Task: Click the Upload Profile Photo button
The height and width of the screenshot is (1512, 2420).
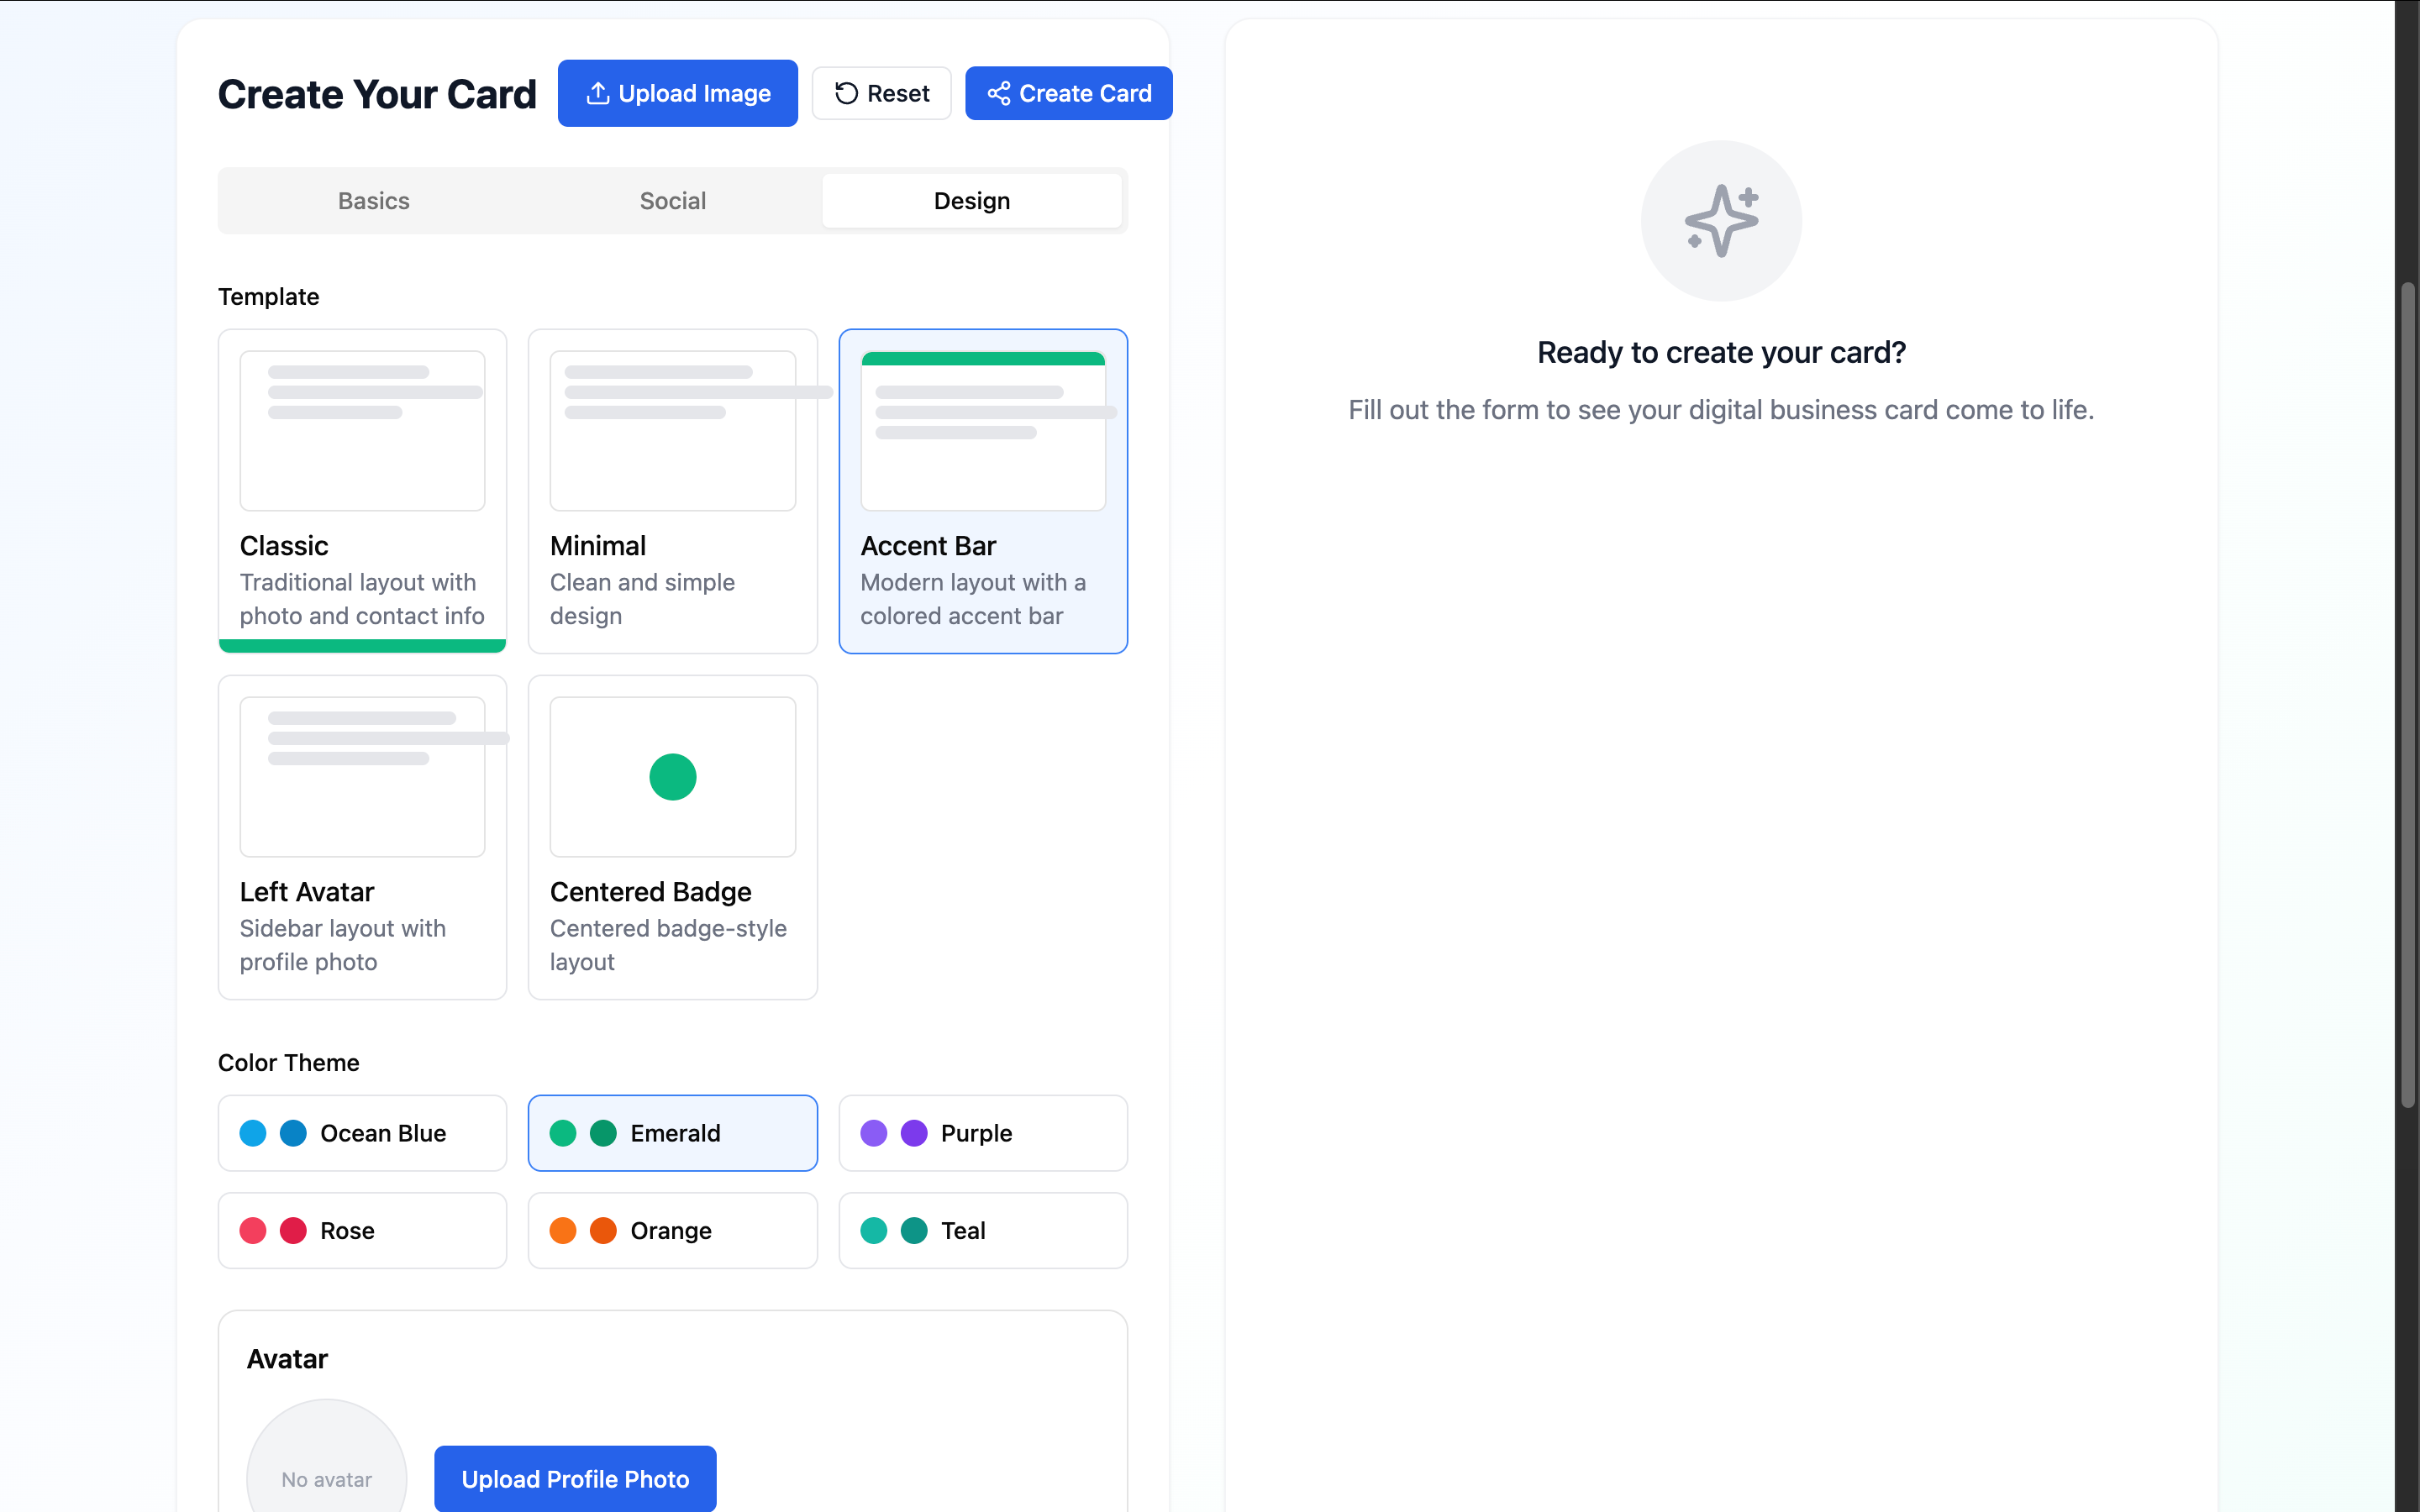Action: pos(575,1478)
